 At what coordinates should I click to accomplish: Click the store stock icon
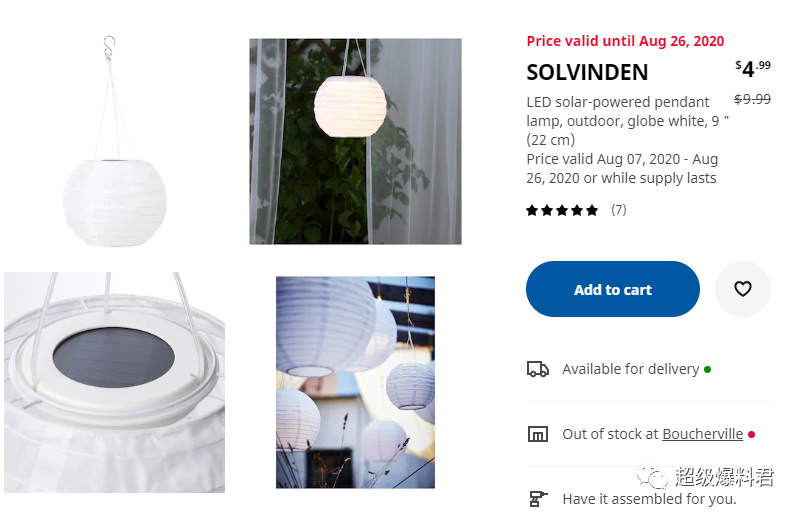[537, 434]
